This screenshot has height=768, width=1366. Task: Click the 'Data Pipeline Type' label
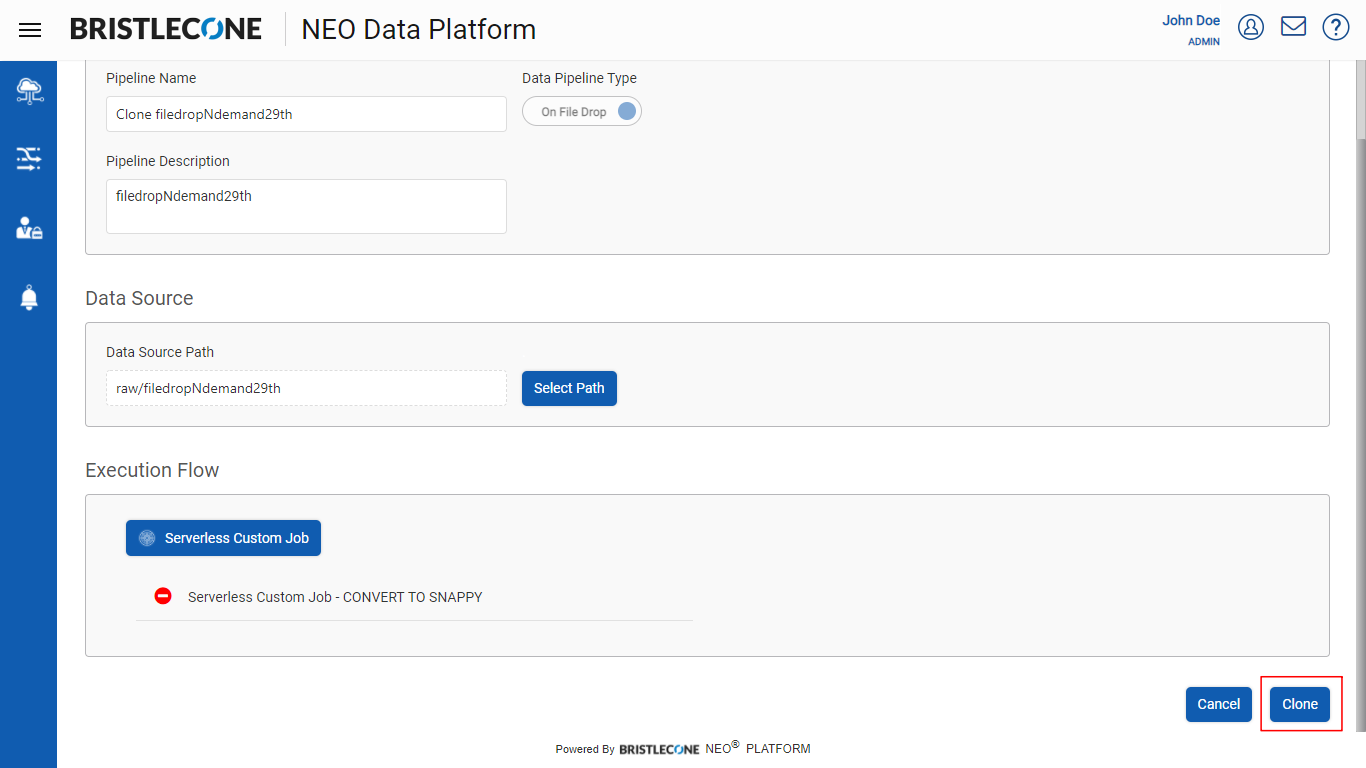coord(579,78)
